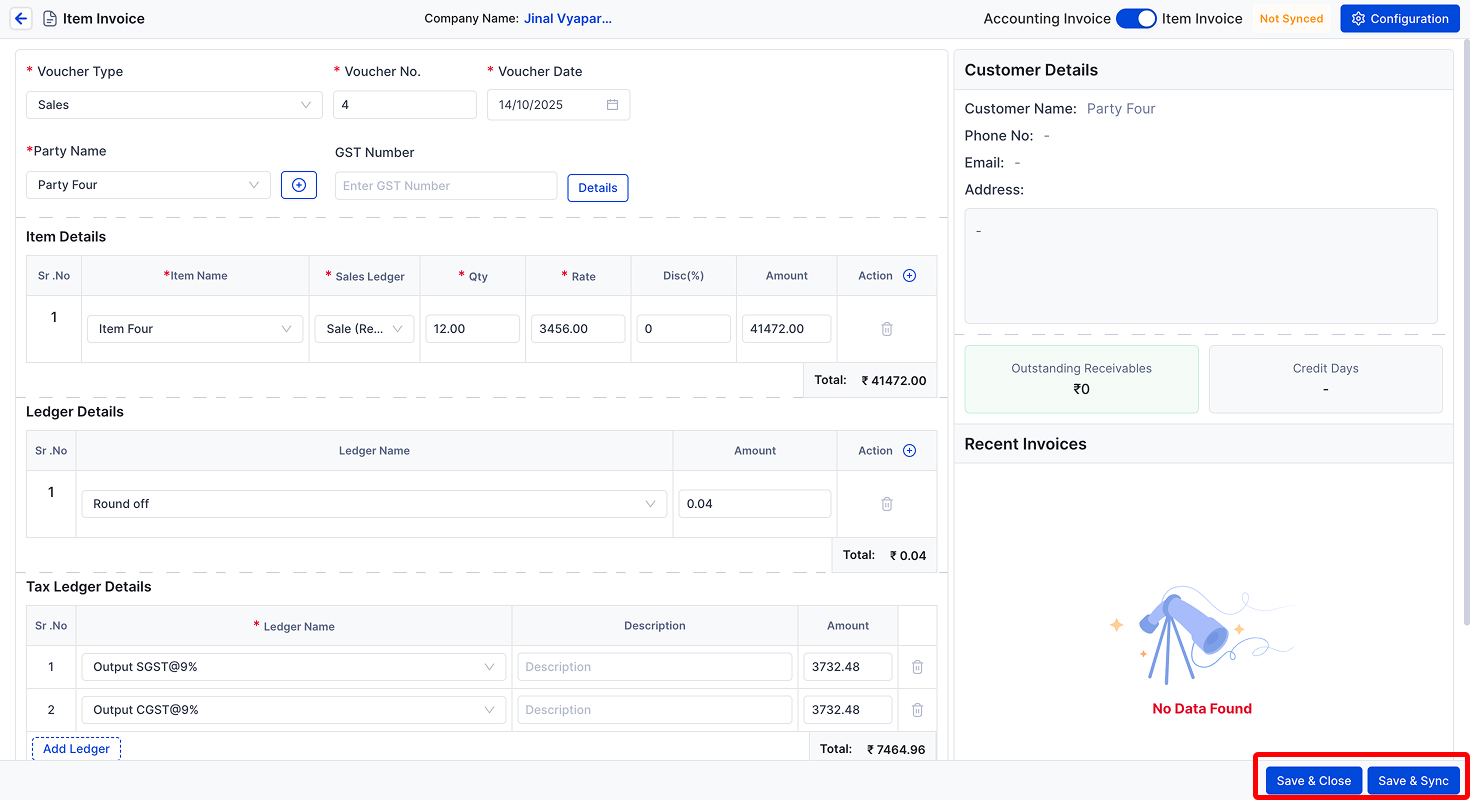
Task: Delete the Item Four row
Action: (x=886, y=329)
